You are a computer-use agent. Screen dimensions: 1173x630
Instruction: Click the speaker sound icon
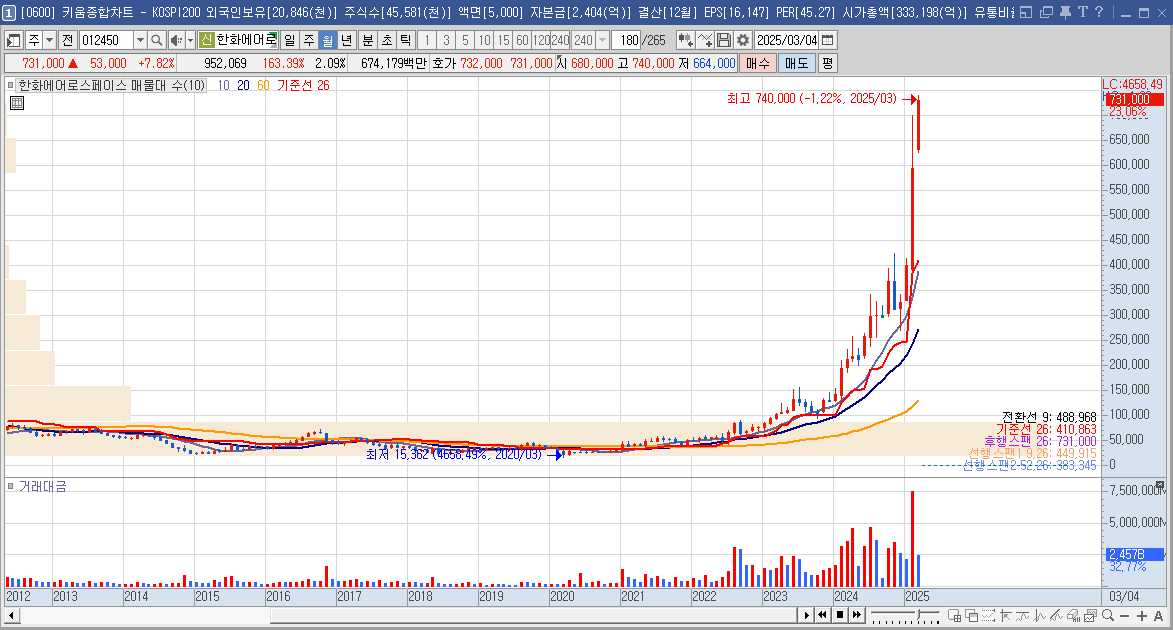click(176, 40)
